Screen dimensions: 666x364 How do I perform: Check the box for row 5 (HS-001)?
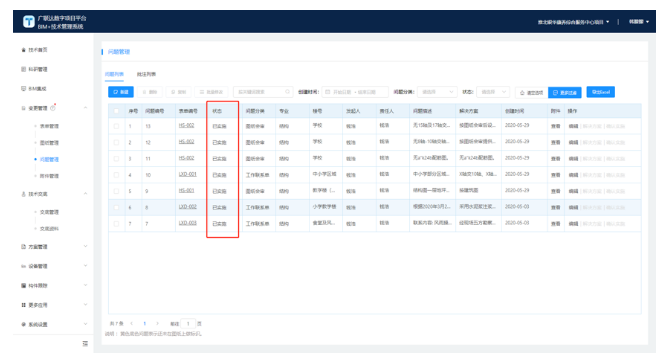pos(116,191)
